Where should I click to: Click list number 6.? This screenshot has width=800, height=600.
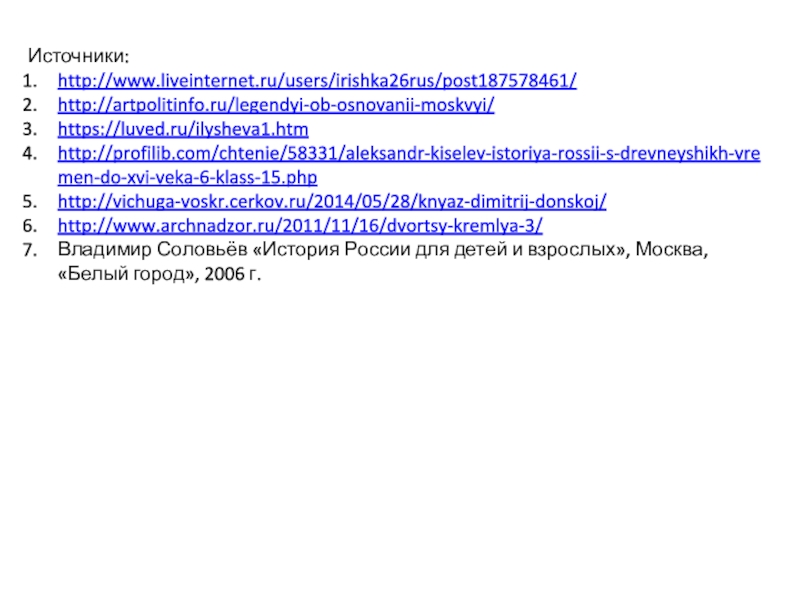click(29, 226)
